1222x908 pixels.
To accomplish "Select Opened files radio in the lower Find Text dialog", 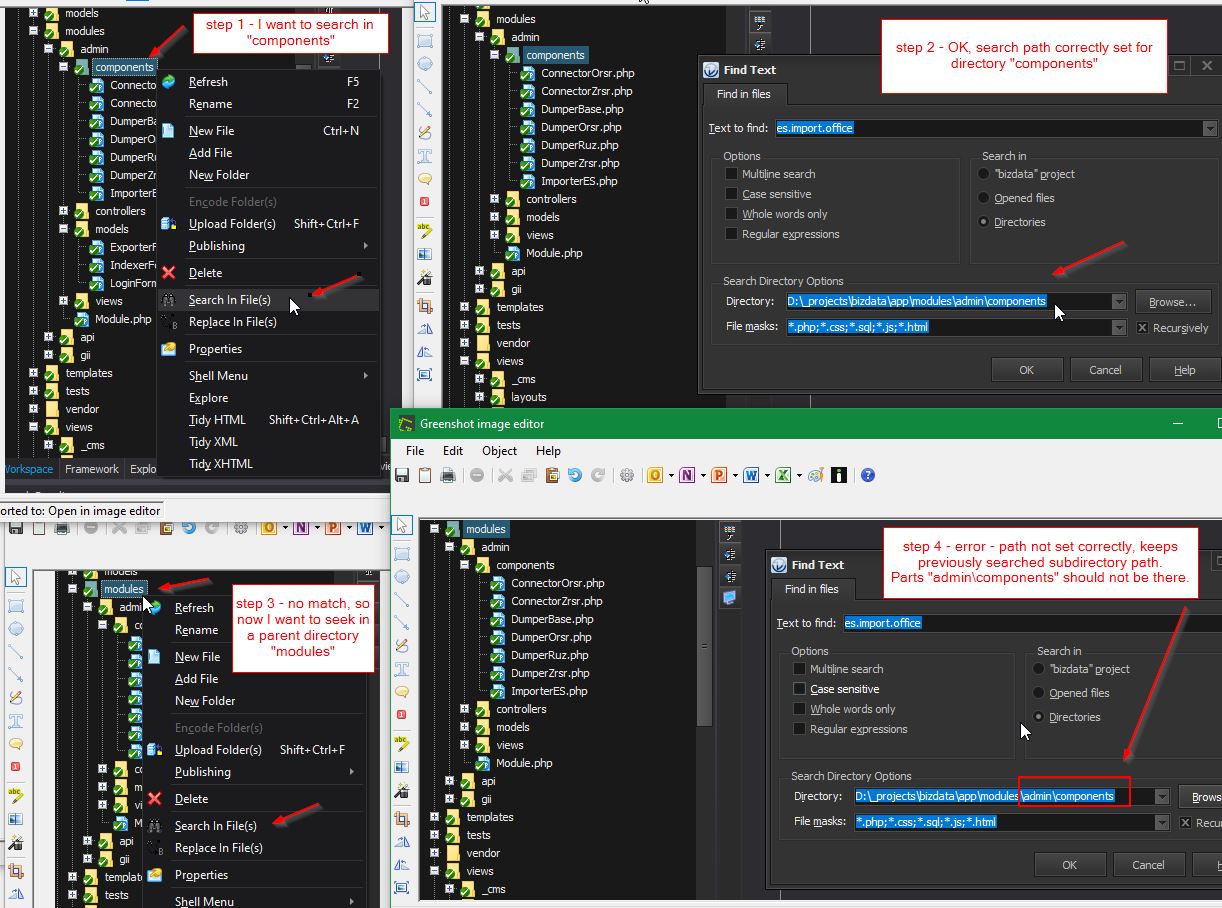I will click(x=1039, y=693).
